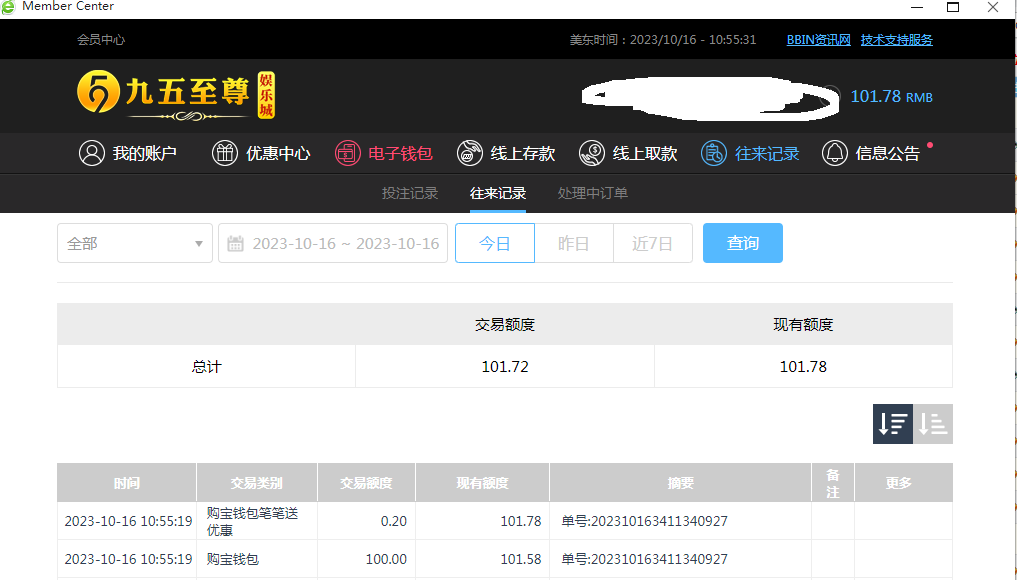Open the 技术支持服务 link
Screen dimensions: 1017x580
(896, 40)
